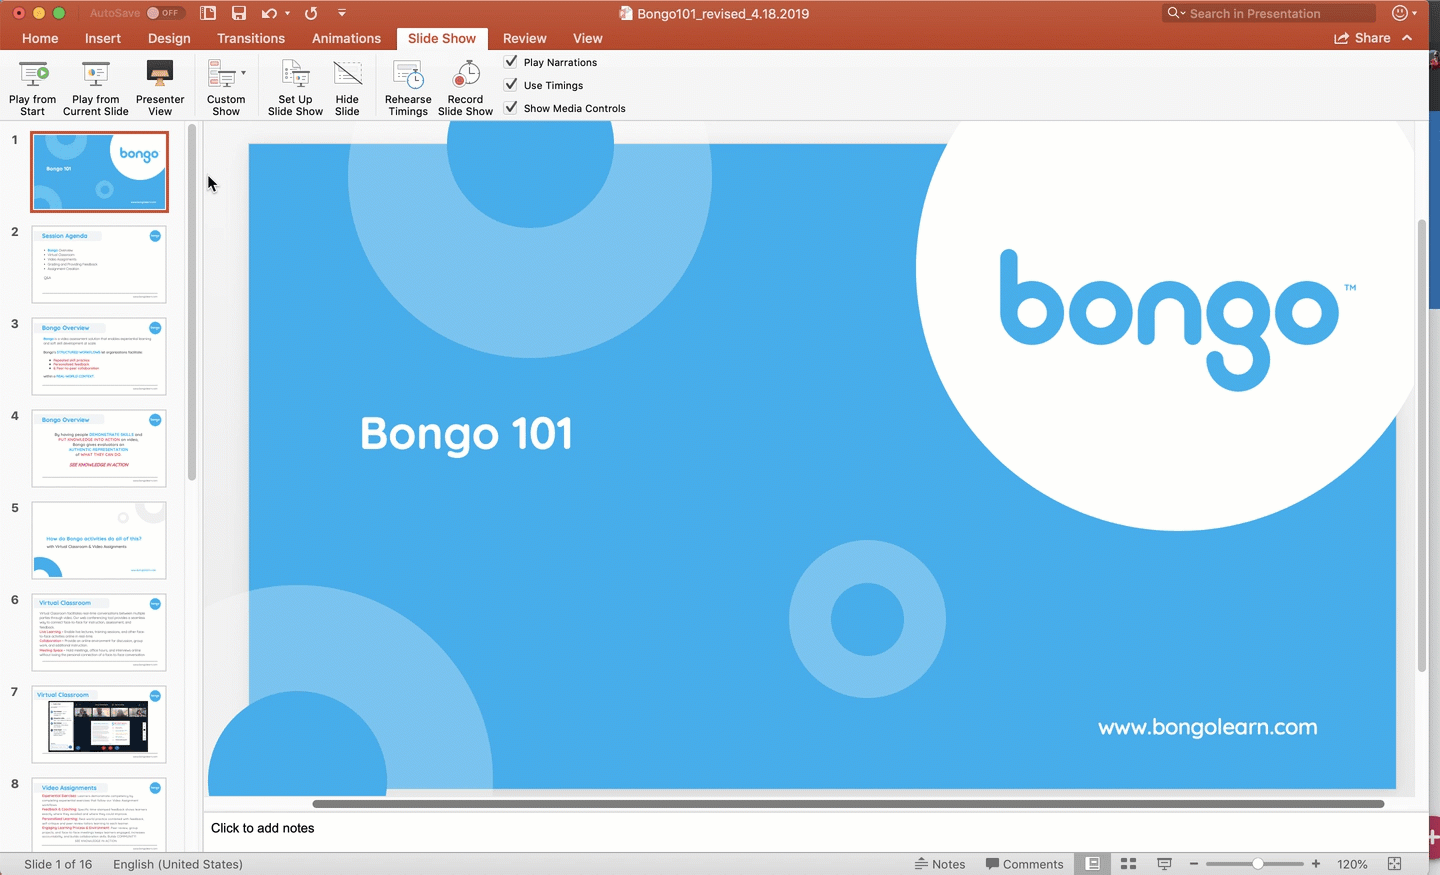Uncheck Use Timings checkbox
Screen dimensions: 1440x875
pyautogui.click(x=511, y=85)
